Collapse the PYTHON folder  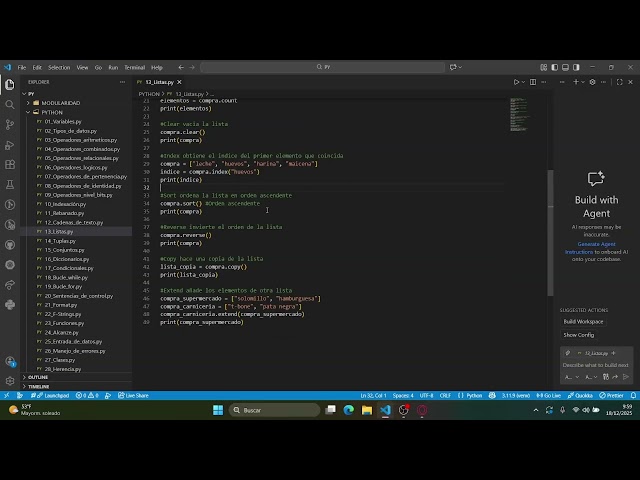[28, 112]
